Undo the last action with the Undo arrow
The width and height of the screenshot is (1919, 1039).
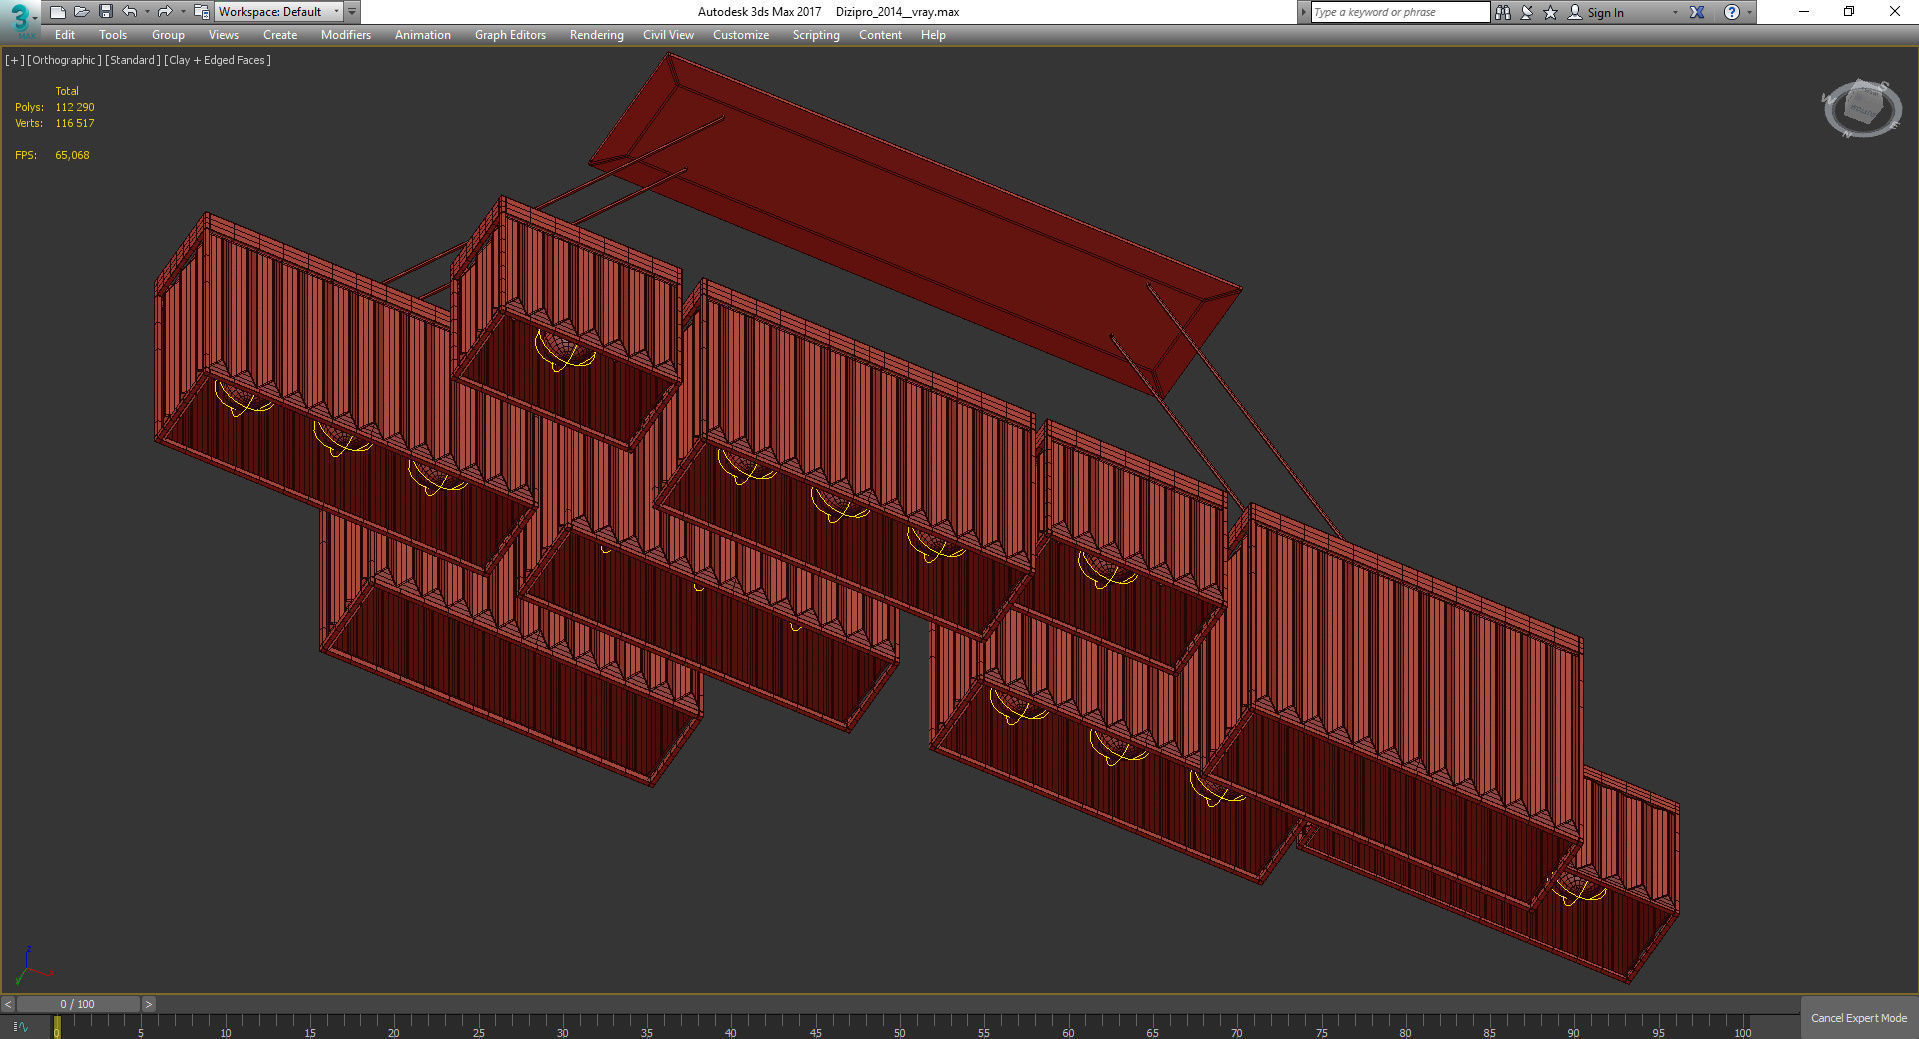tap(130, 12)
